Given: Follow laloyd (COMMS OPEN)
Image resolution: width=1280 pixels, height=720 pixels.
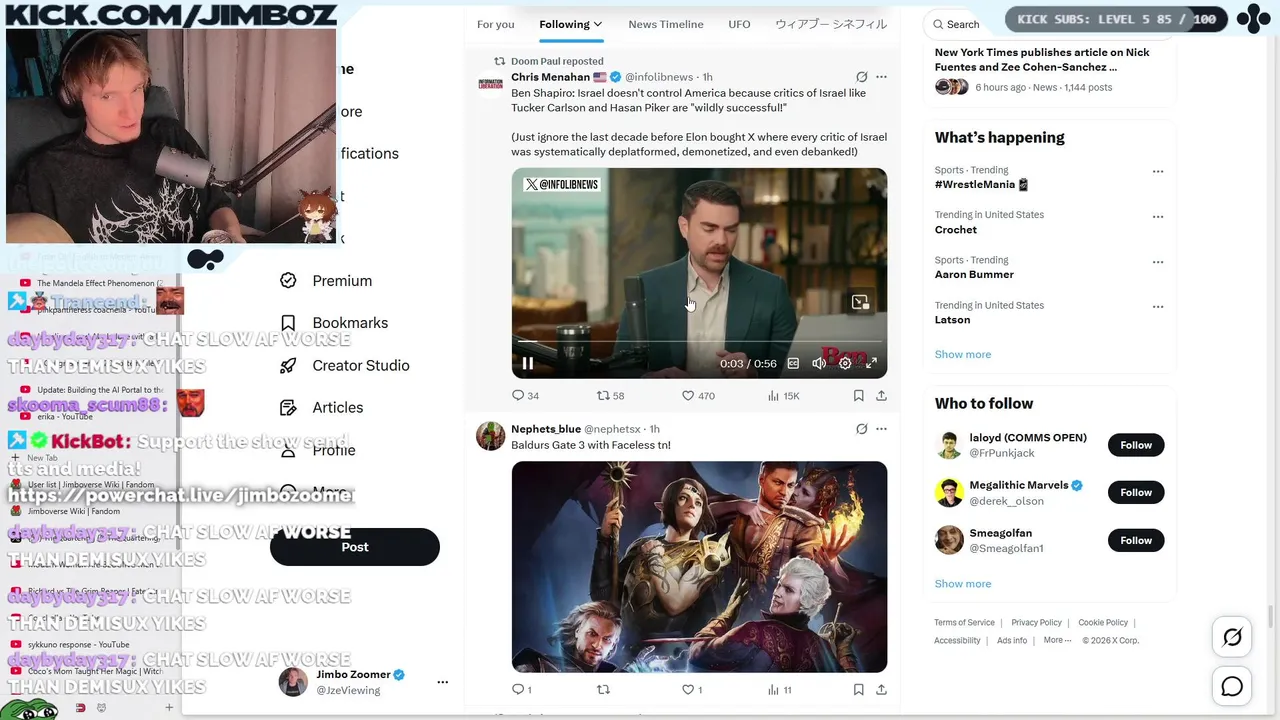Looking at the screenshot, I should click(x=1136, y=445).
